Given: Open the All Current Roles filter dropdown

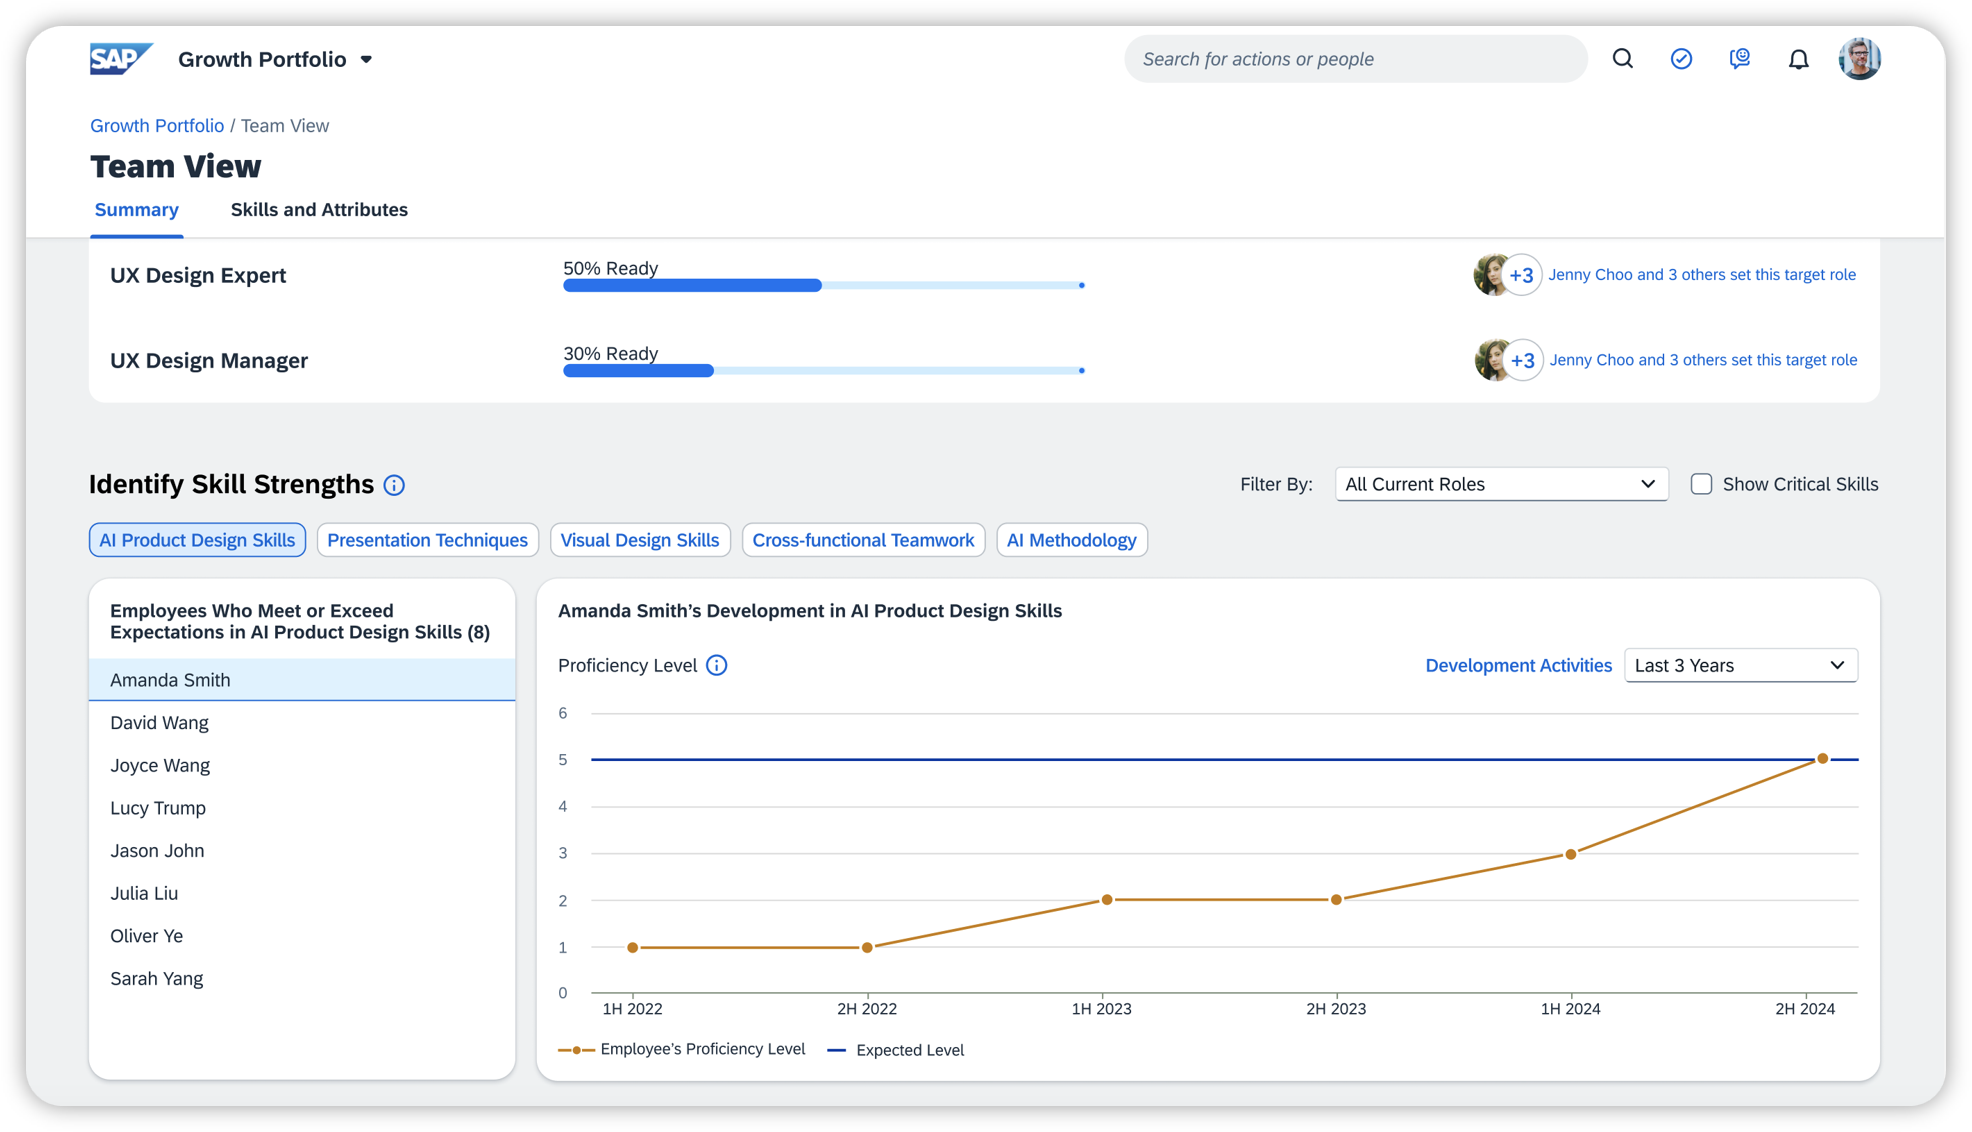Looking at the screenshot, I should (x=1500, y=484).
